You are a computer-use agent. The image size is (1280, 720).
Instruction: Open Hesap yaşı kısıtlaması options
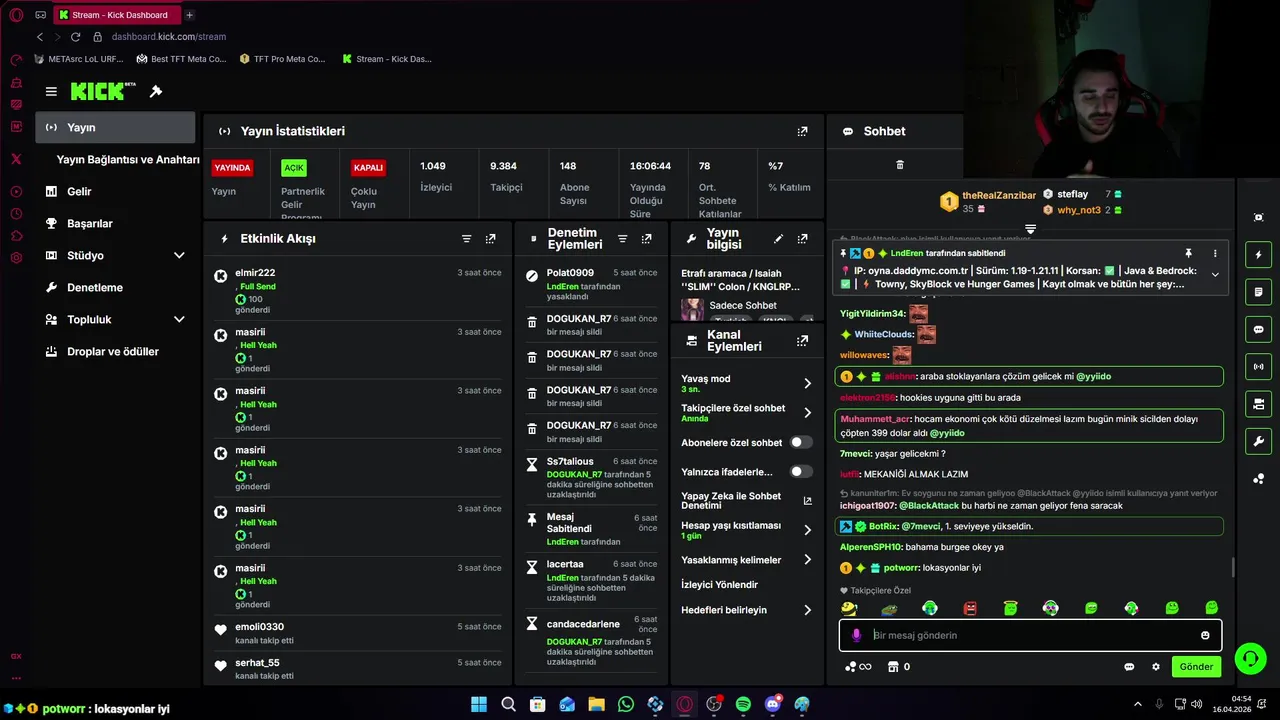(x=807, y=530)
